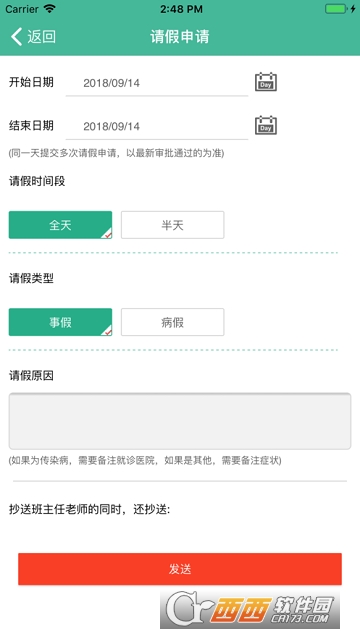Focus the 请假原因 text area
The width and height of the screenshot is (360, 639).
pyautogui.click(x=180, y=421)
